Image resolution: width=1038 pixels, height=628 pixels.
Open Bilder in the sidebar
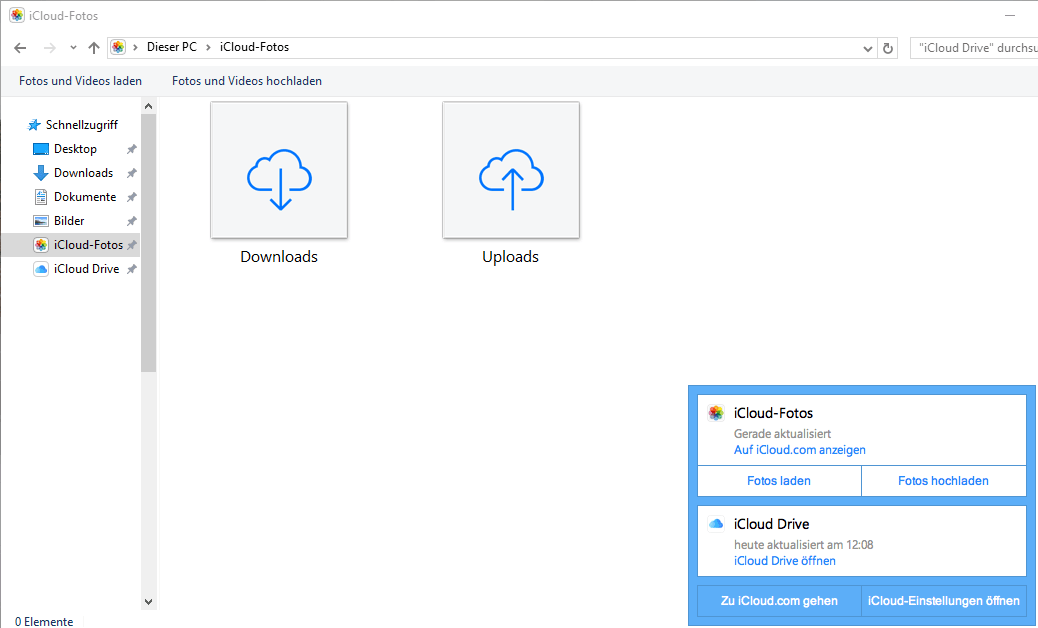pyautogui.click(x=69, y=220)
